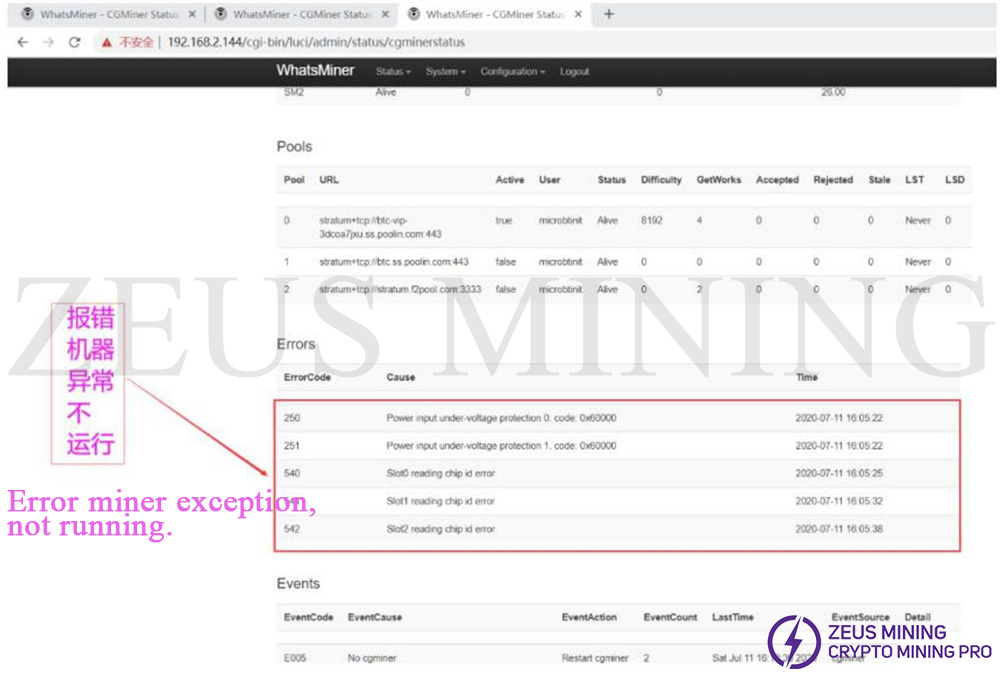Open the System dropdown menu
The width and height of the screenshot is (1000, 677).
pyautogui.click(x=445, y=72)
